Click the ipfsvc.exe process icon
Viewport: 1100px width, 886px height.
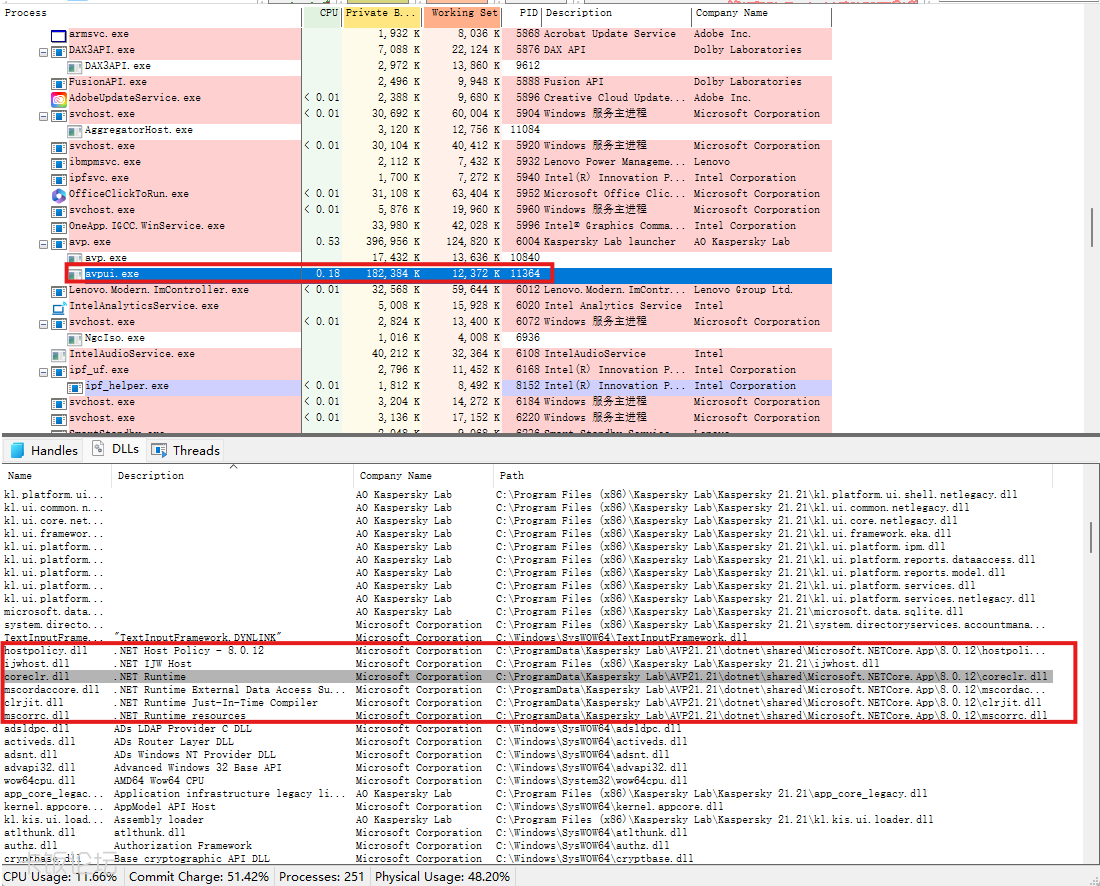coord(59,179)
